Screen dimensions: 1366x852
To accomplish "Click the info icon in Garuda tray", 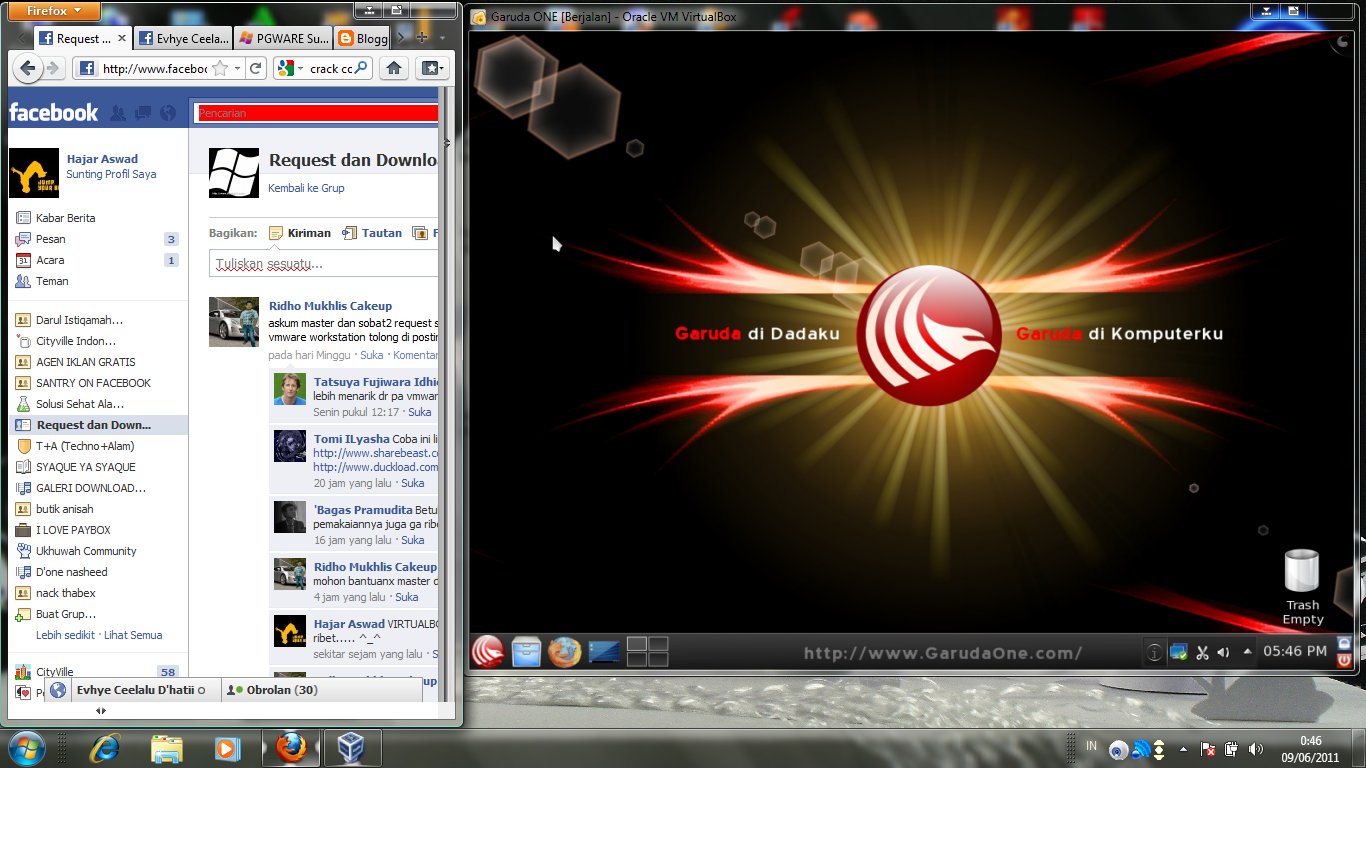I will point(1154,653).
